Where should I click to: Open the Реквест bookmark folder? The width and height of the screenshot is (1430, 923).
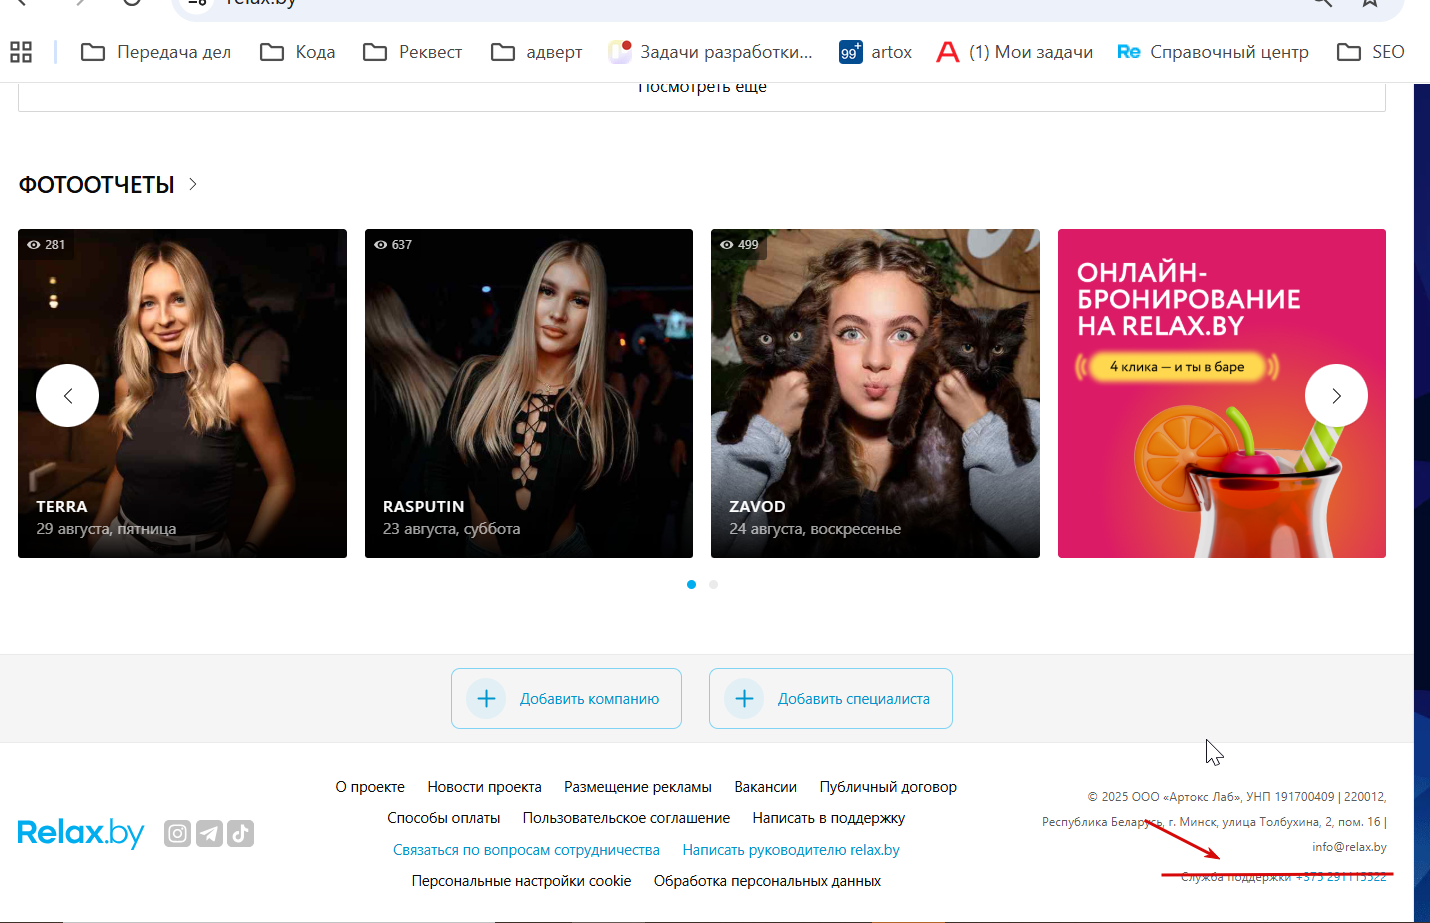point(413,52)
